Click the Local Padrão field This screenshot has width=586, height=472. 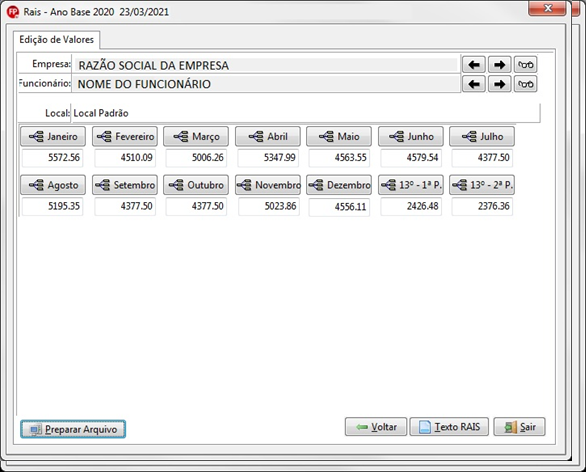pyautogui.click(x=305, y=113)
